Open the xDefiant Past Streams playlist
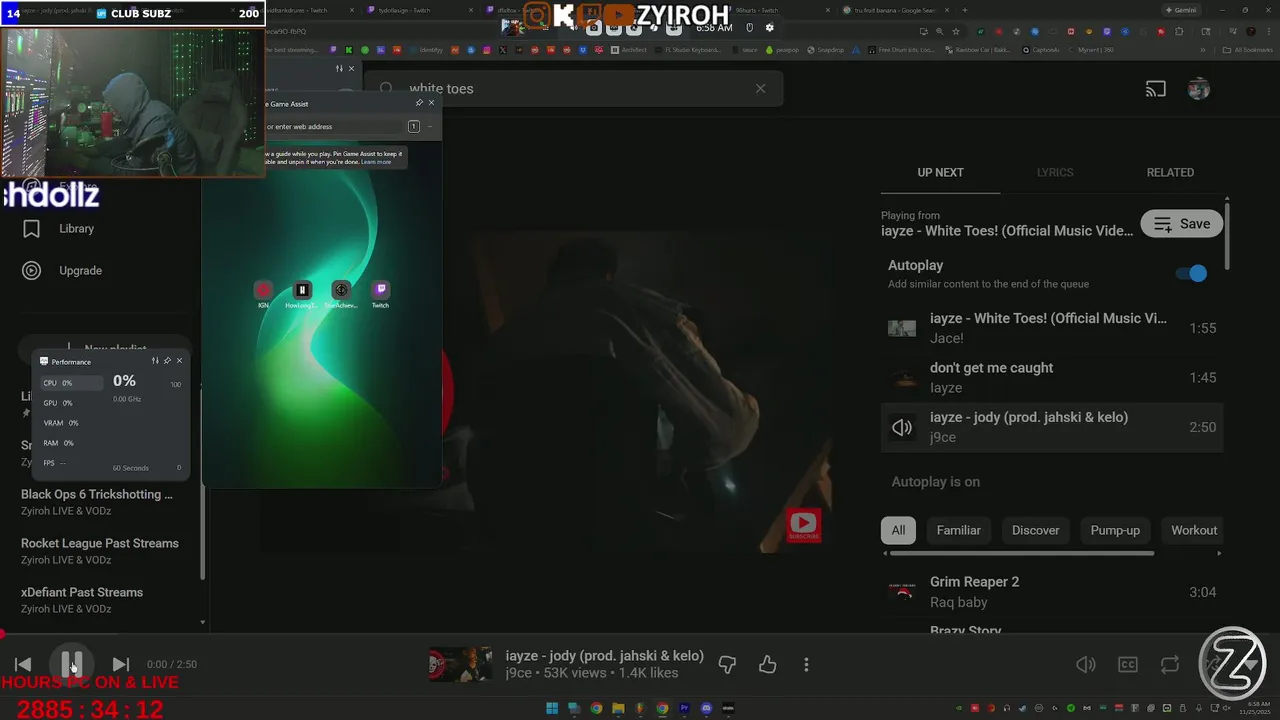Image resolution: width=1280 pixels, height=720 pixels. tap(82, 599)
